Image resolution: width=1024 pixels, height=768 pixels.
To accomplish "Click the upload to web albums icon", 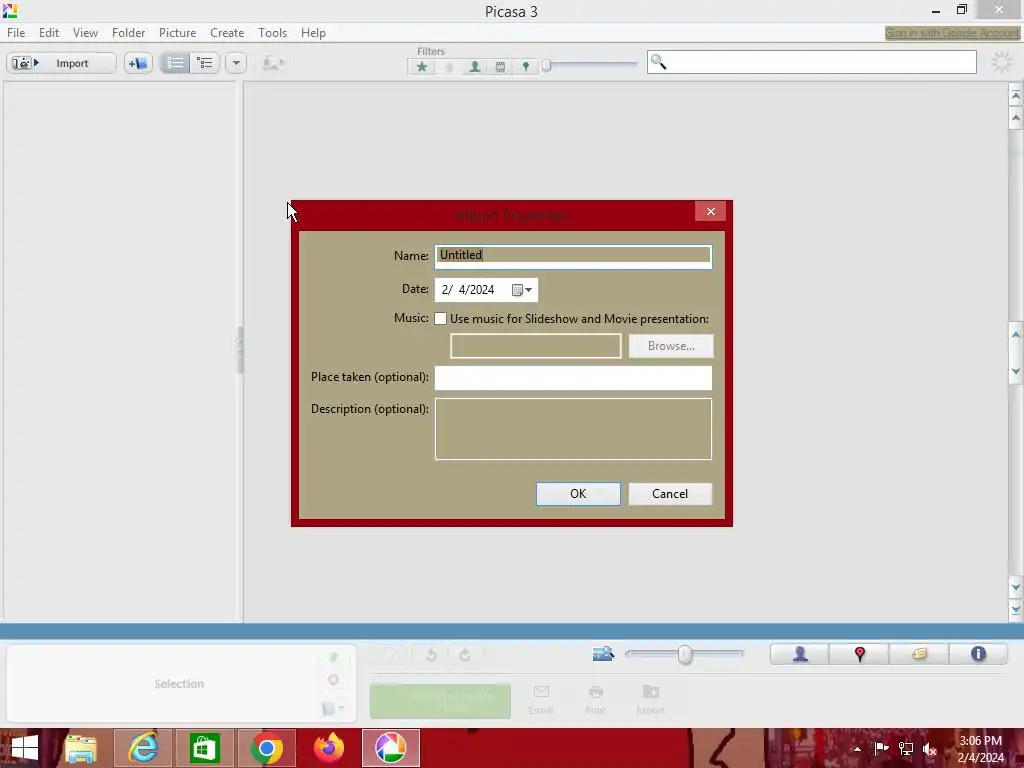I will tap(273, 63).
